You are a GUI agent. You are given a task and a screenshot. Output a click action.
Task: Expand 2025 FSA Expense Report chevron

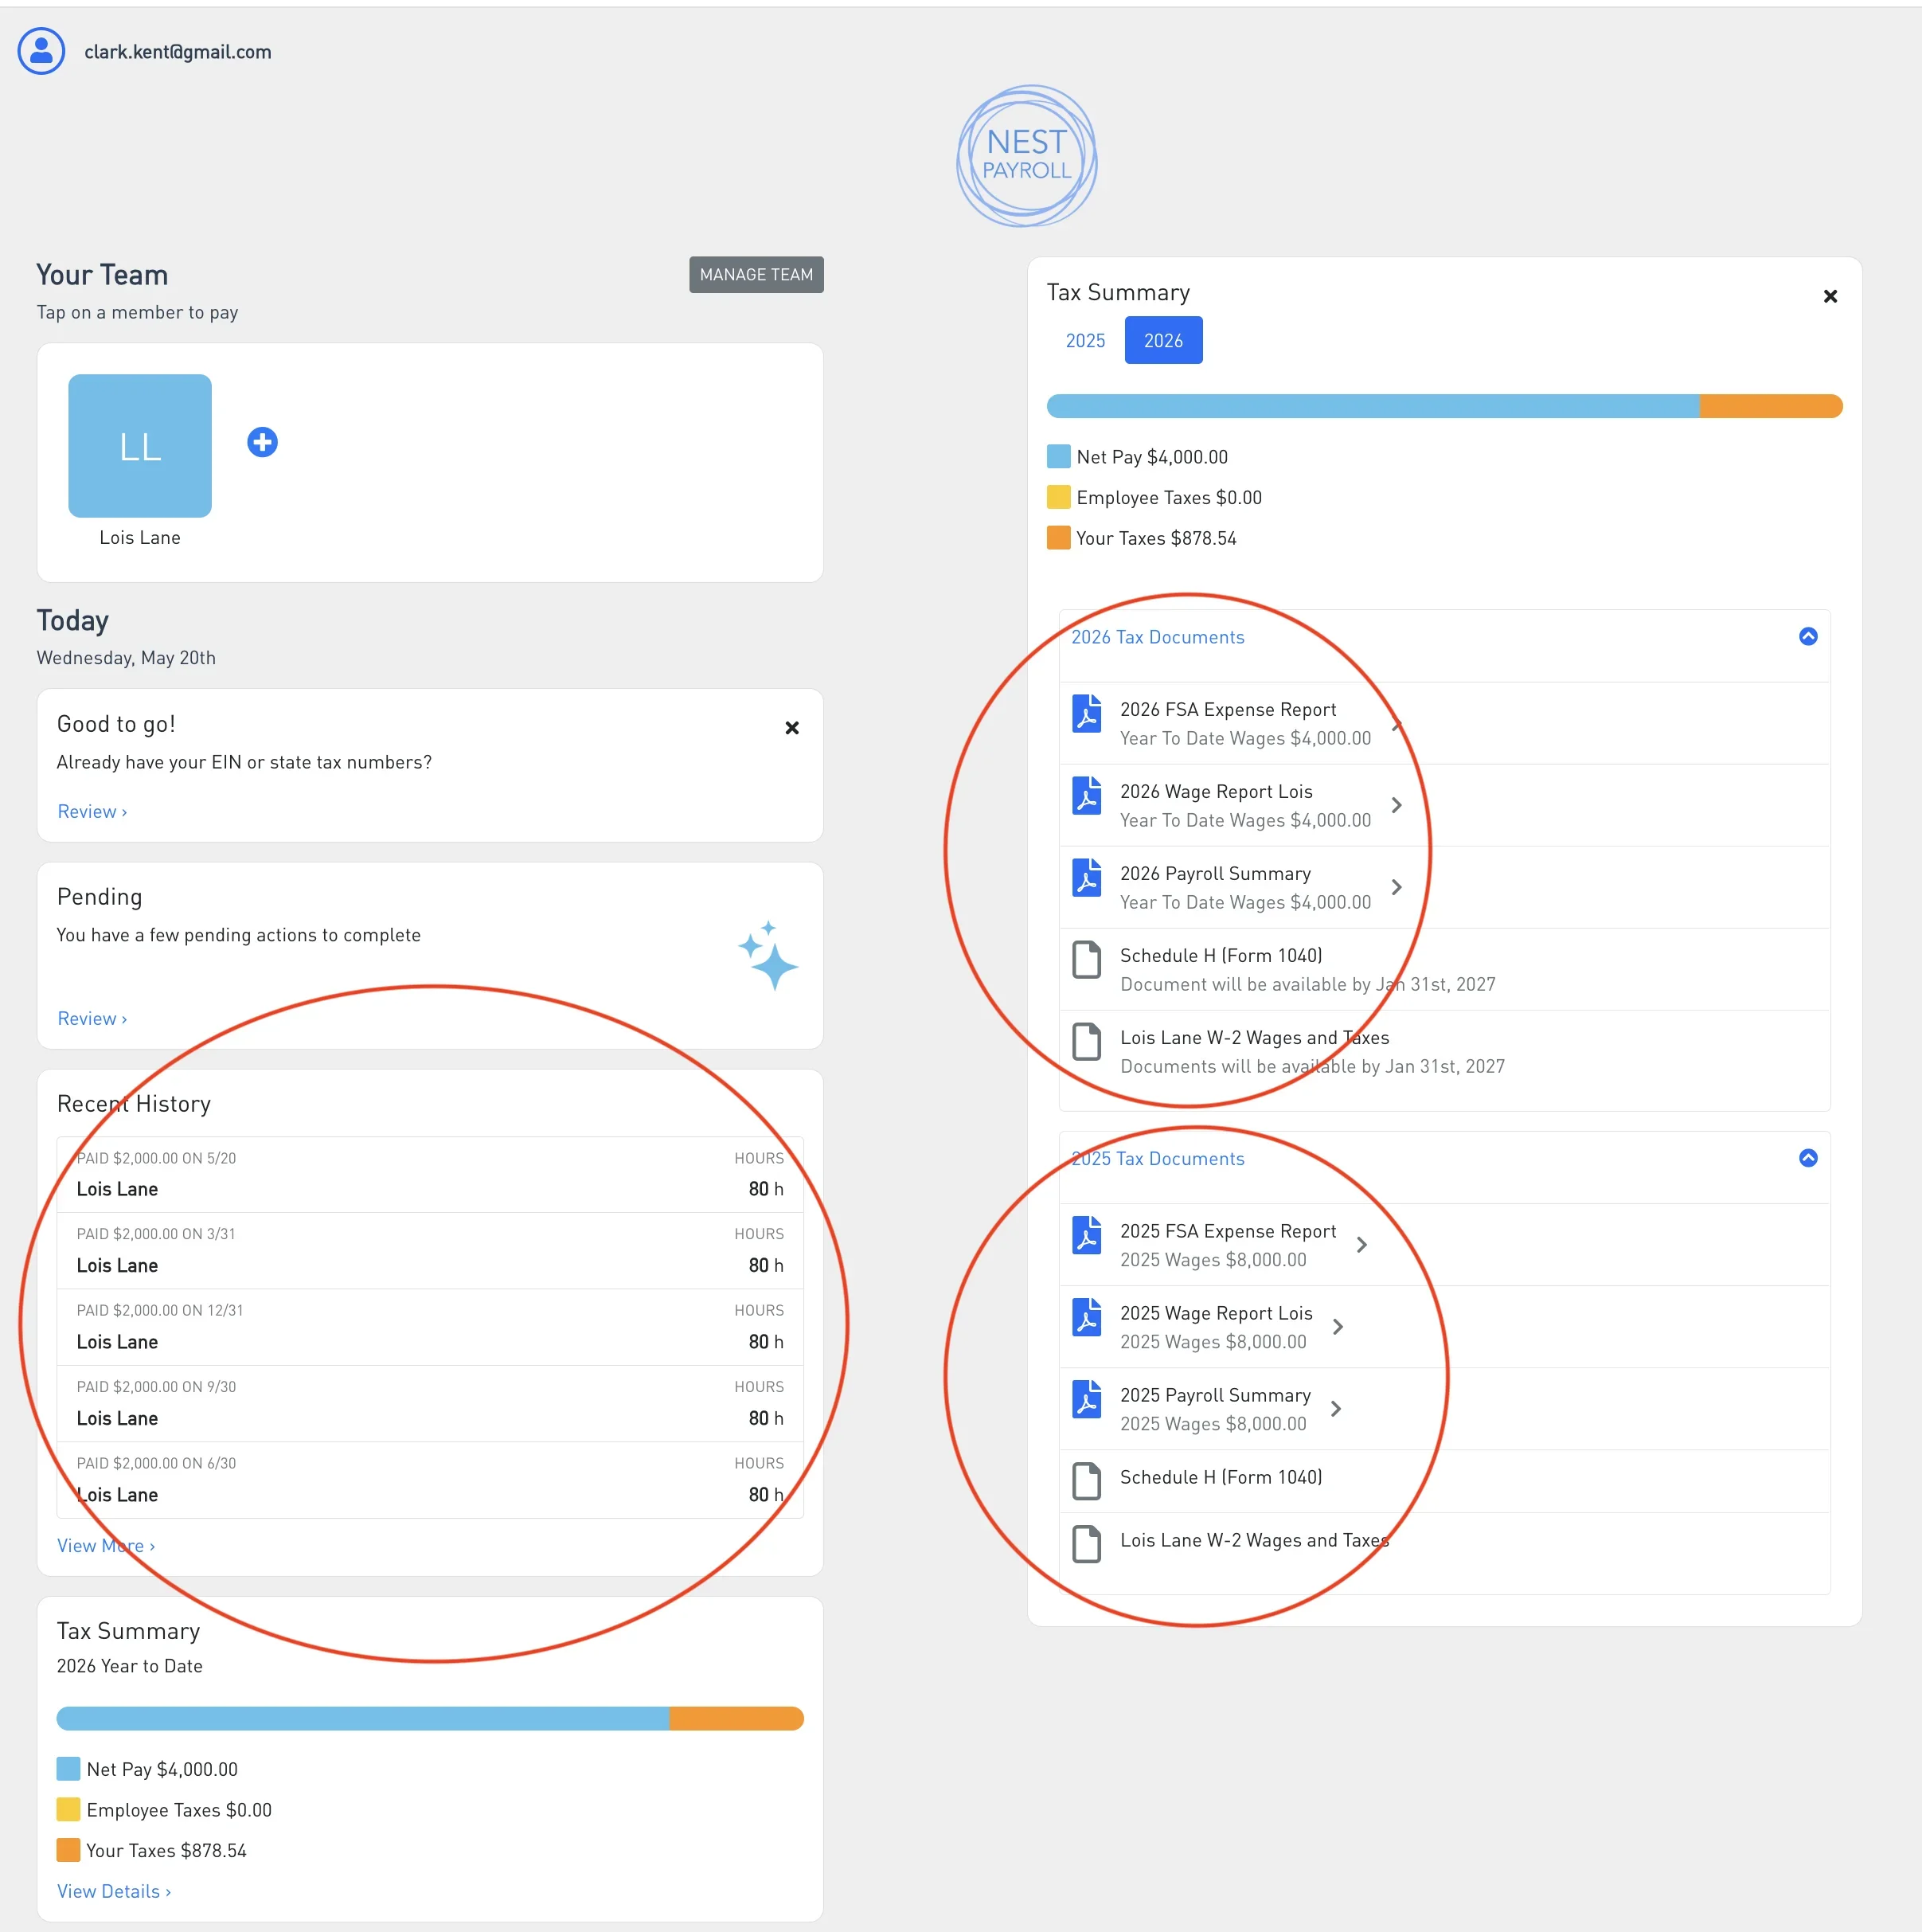point(1362,1245)
